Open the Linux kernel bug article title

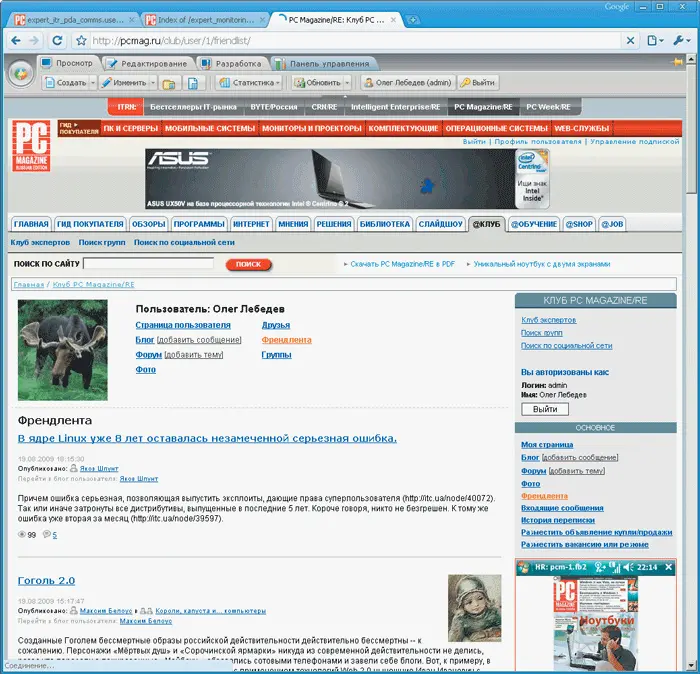(207, 438)
